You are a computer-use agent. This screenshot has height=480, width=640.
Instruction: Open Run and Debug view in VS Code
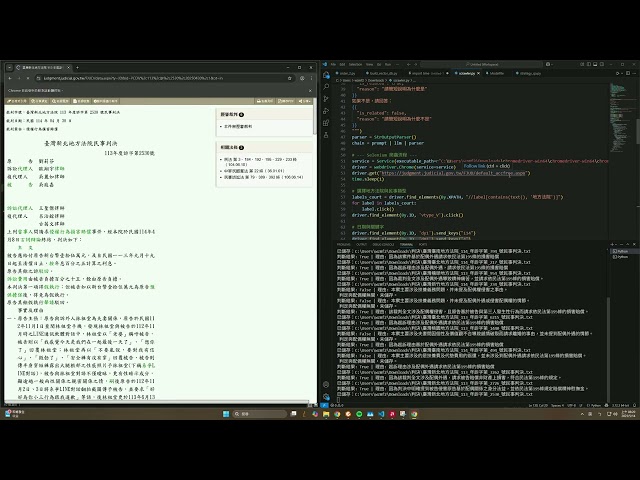(326, 111)
